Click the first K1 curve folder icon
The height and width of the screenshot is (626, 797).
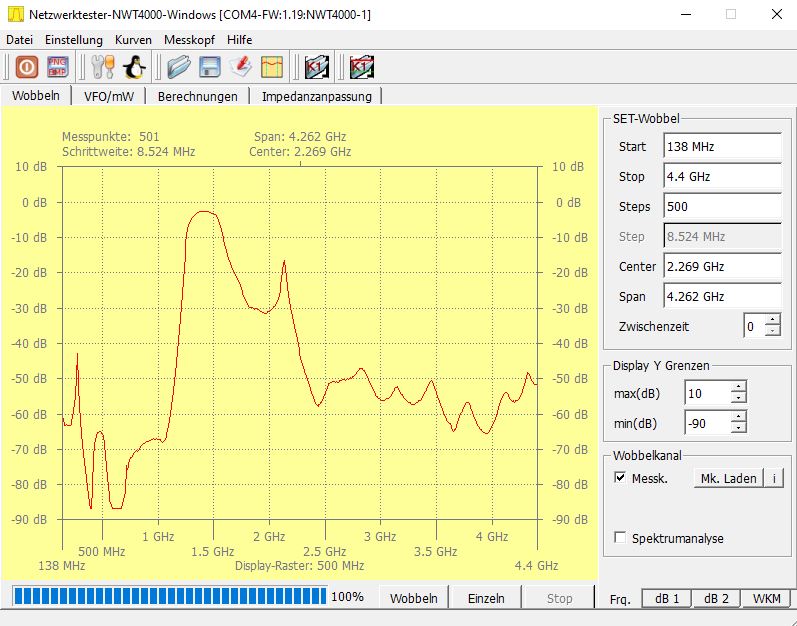pyautogui.click(x=317, y=67)
